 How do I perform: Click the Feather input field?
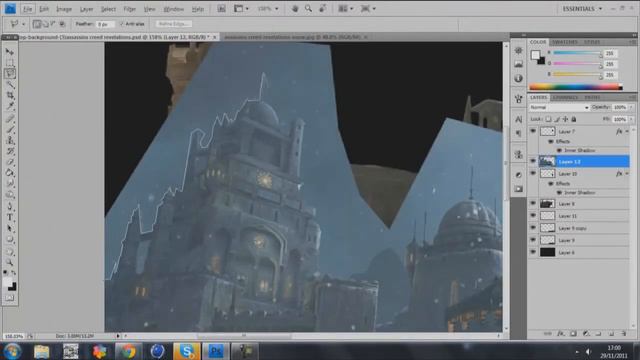coord(105,24)
